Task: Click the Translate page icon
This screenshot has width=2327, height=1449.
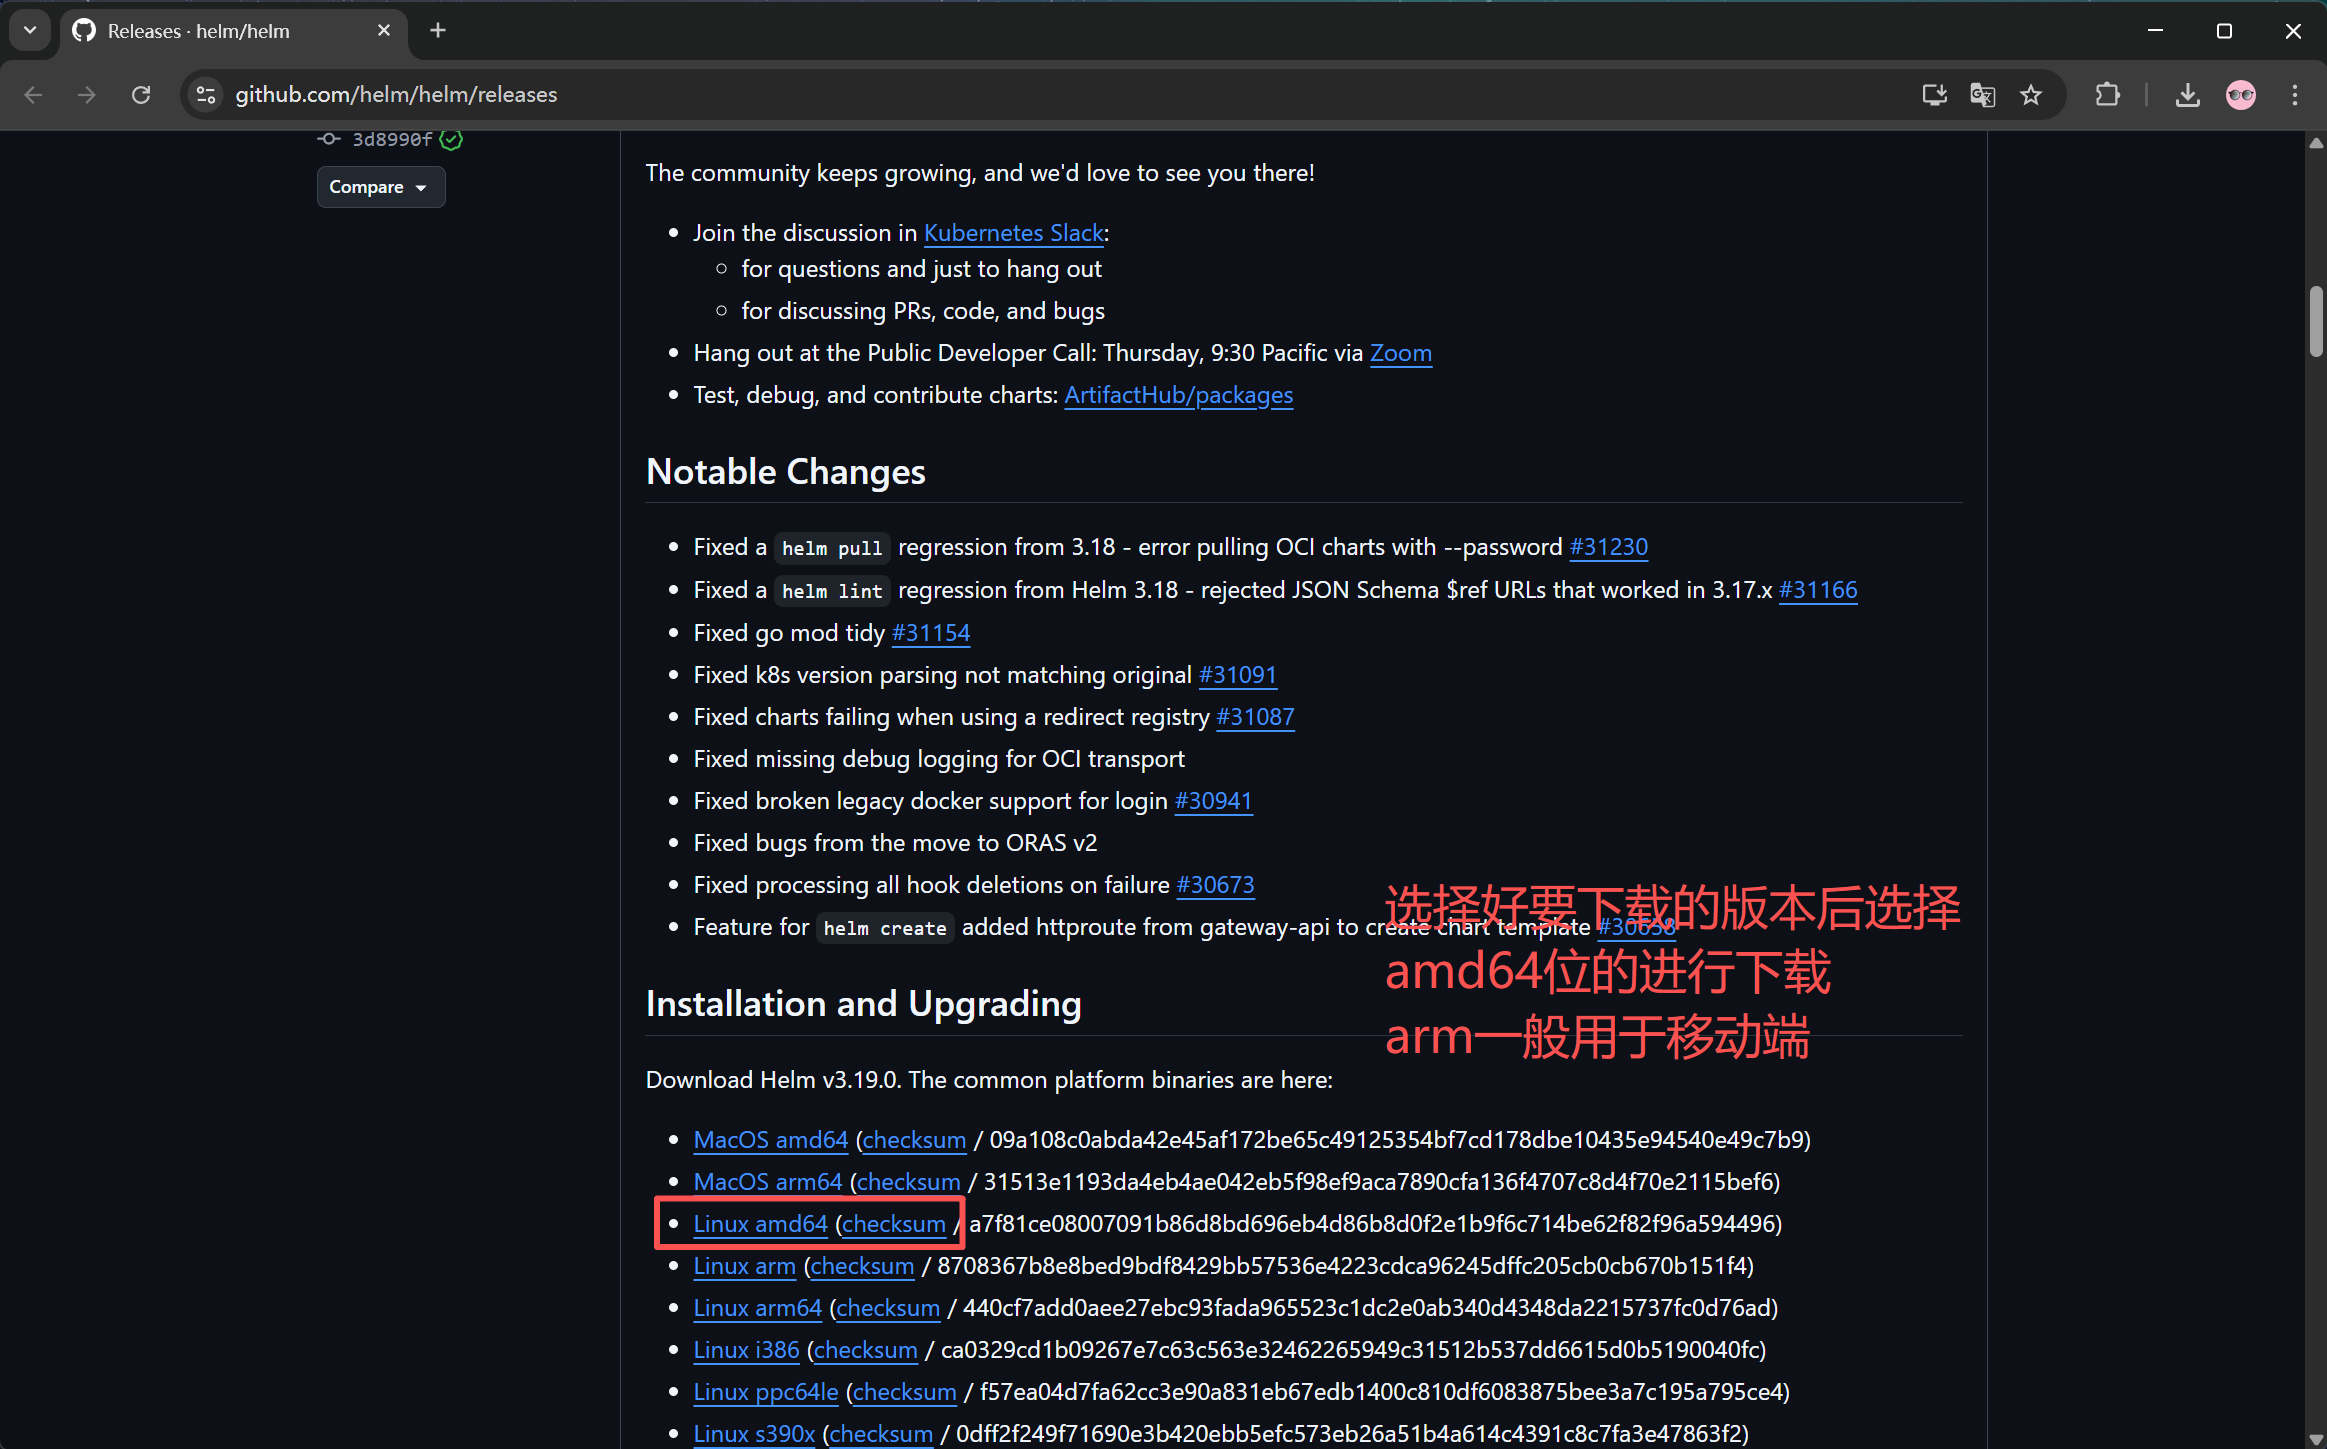Action: (x=1982, y=95)
